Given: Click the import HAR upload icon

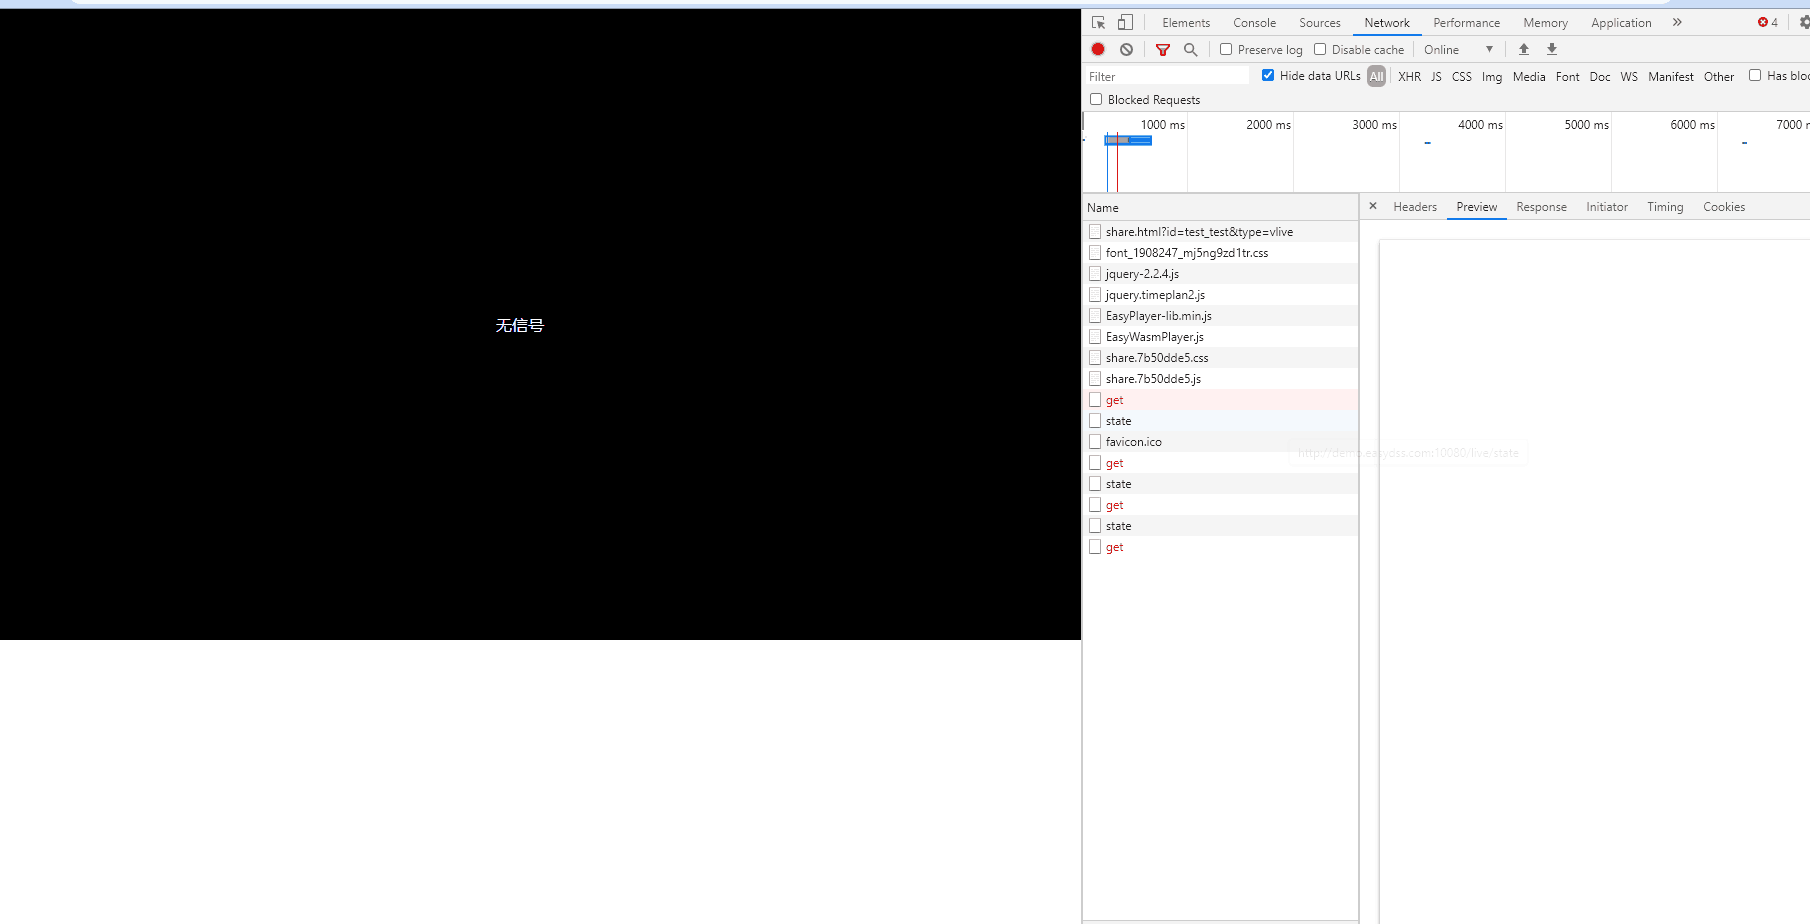Looking at the screenshot, I should point(1524,49).
